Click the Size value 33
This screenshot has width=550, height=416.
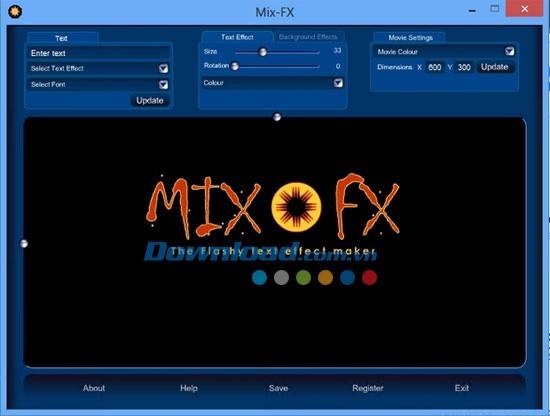[337, 51]
